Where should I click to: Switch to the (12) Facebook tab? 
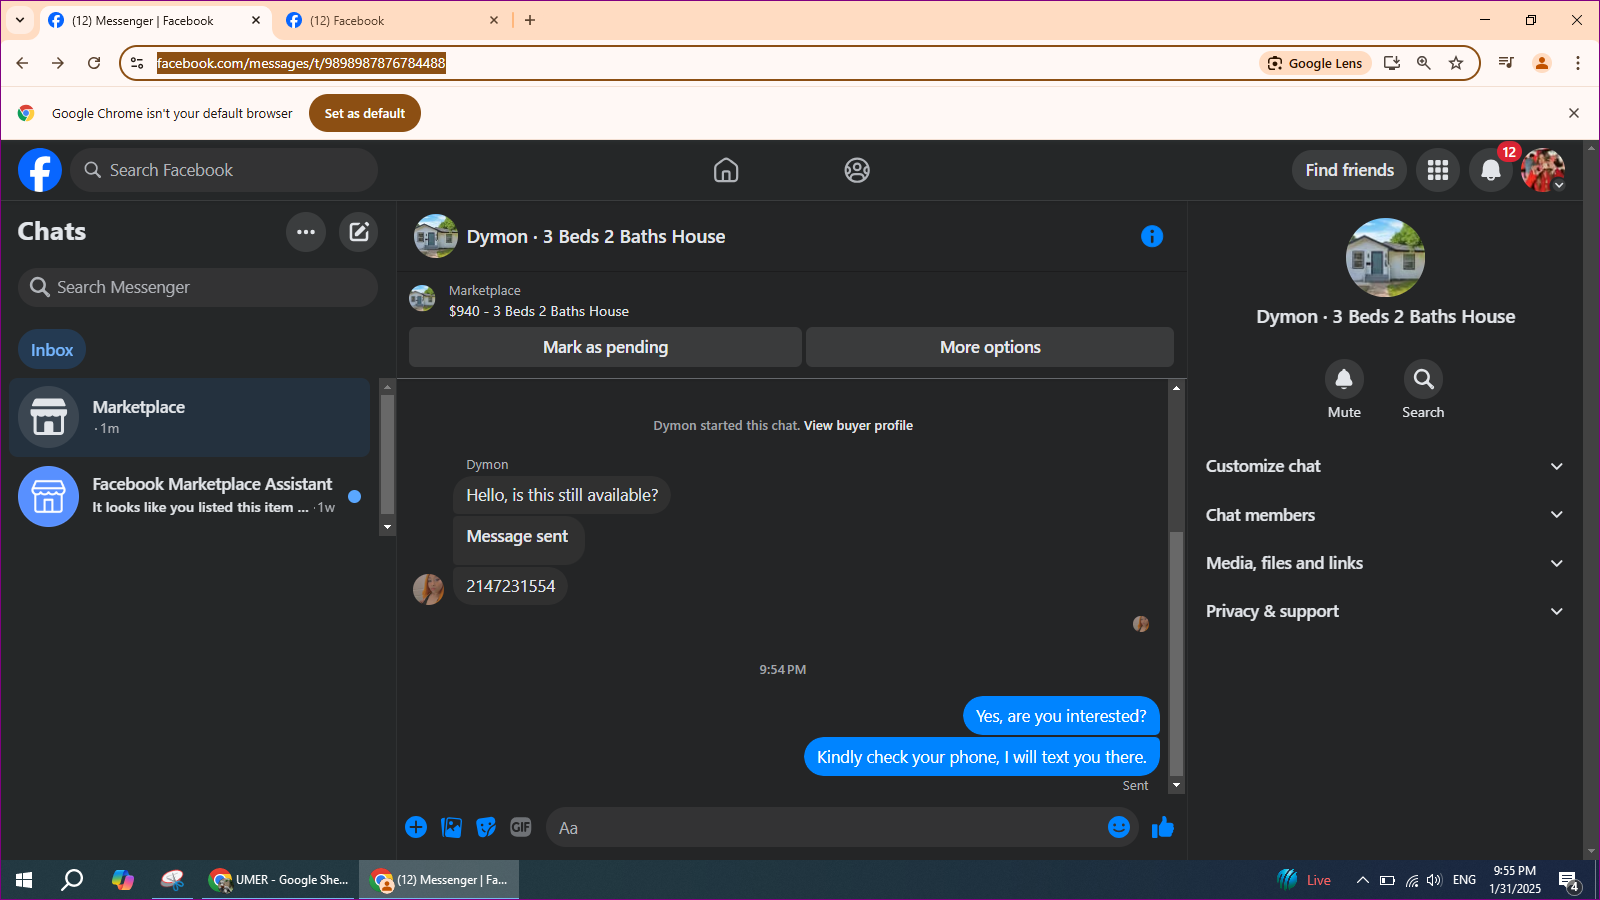tap(390, 20)
